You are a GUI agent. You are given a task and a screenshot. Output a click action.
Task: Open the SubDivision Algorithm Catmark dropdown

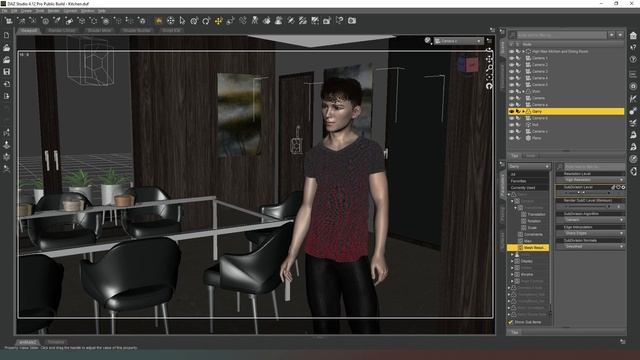[x=591, y=220]
